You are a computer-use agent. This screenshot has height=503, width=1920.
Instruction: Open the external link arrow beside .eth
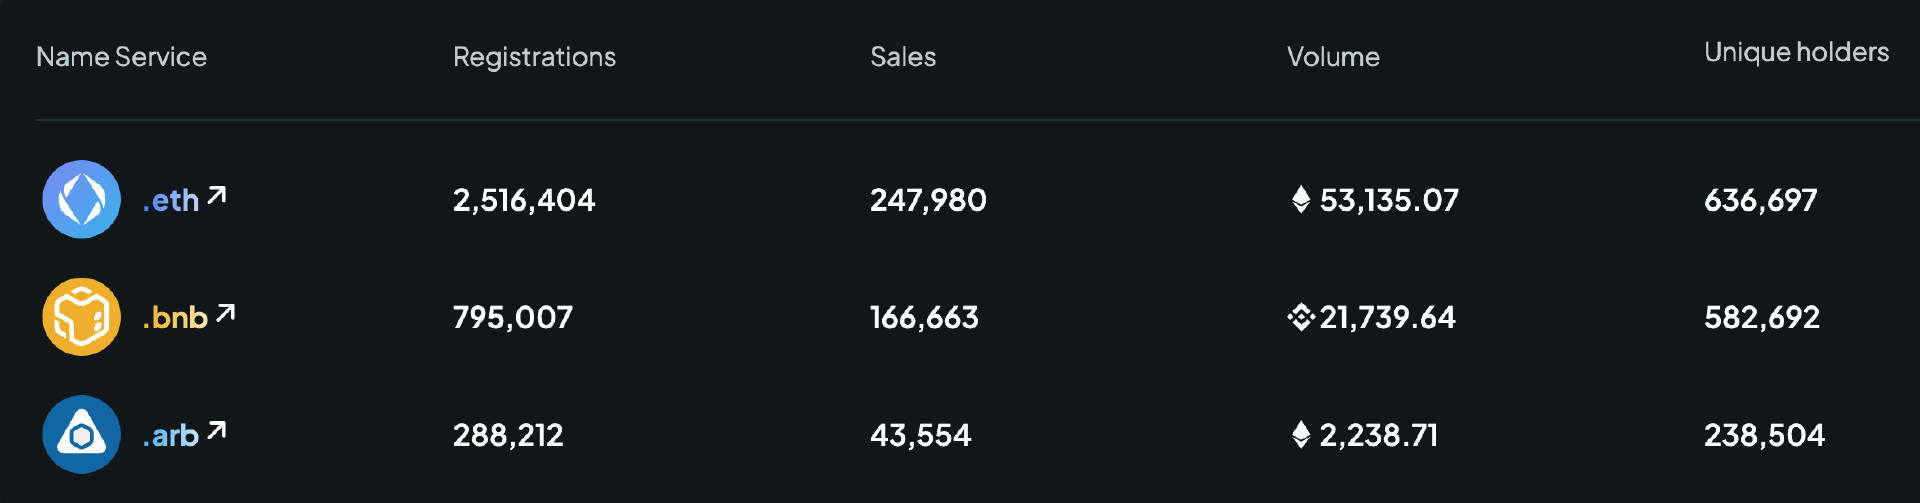pyautogui.click(x=217, y=195)
